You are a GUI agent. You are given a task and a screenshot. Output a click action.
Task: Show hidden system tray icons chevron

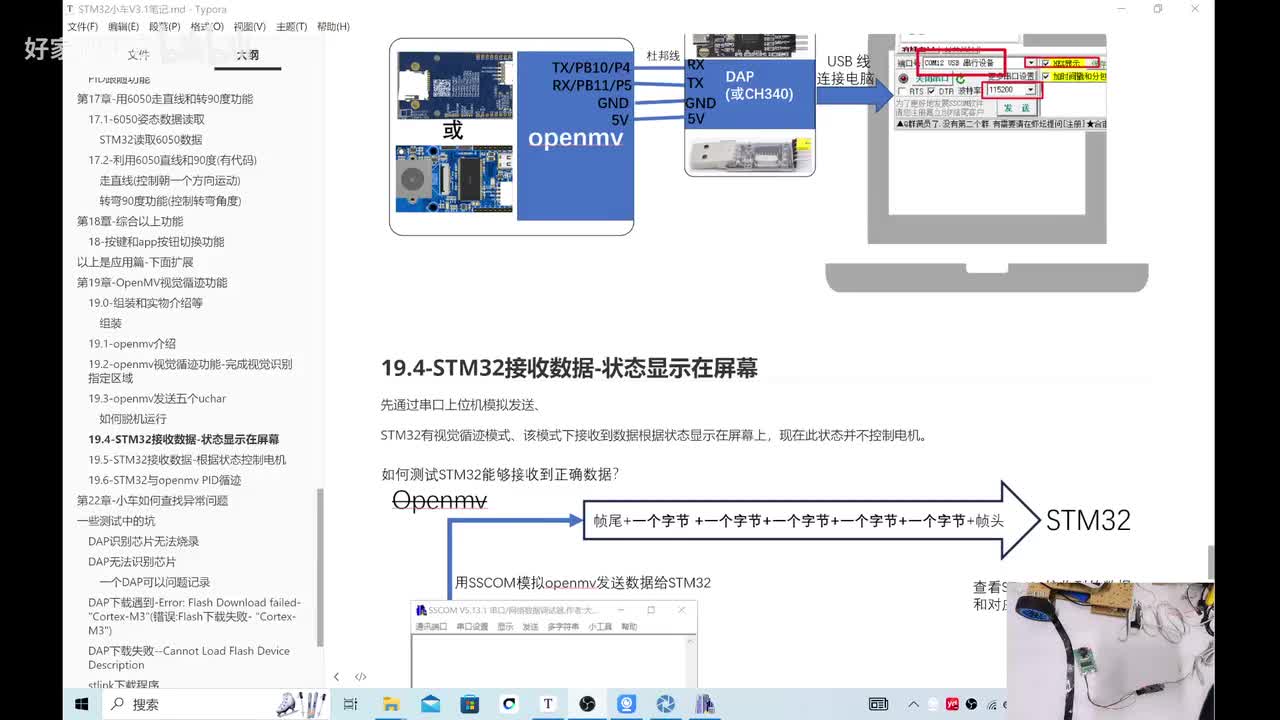[x=914, y=704]
